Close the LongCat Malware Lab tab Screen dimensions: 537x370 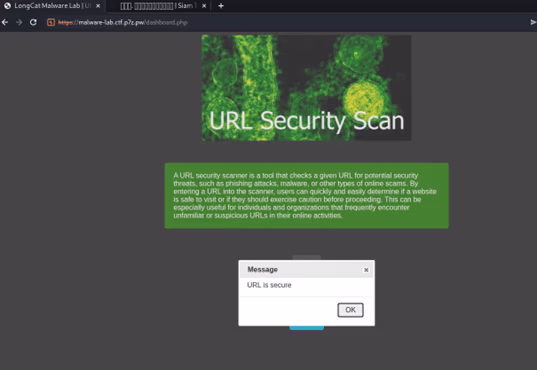point(98,6)
